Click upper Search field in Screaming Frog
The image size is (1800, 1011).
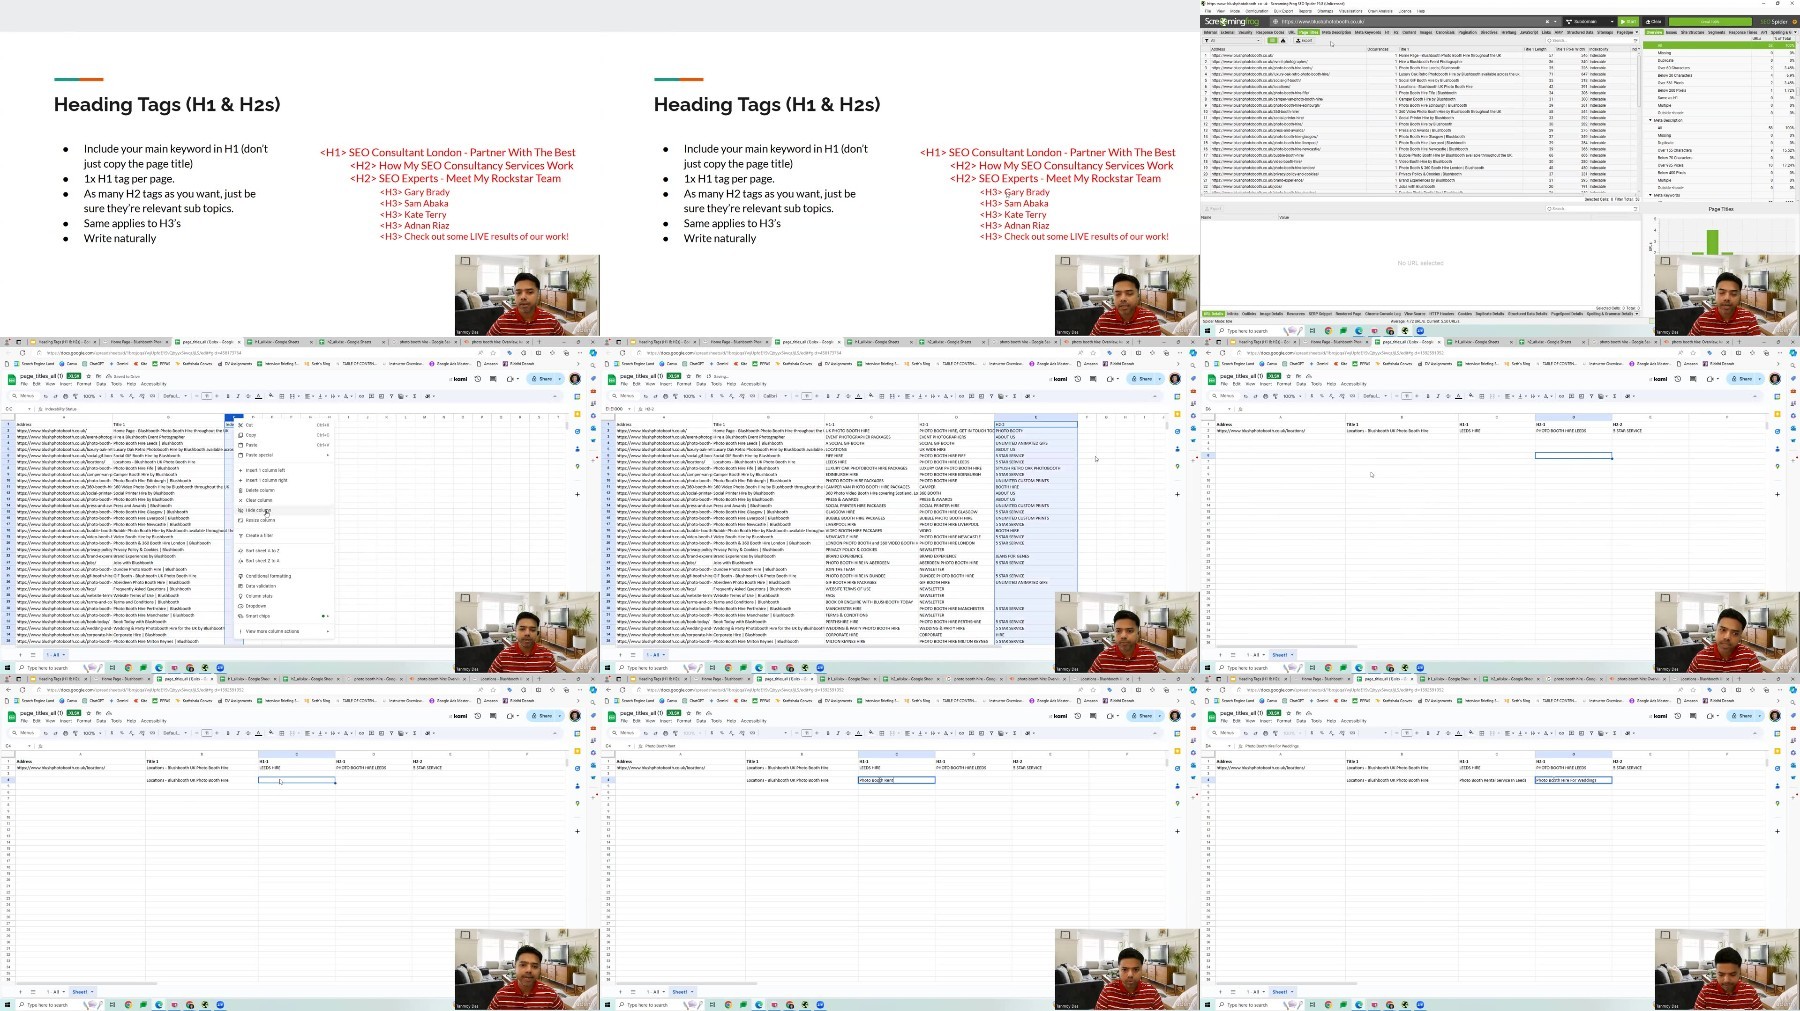coord(1590,41)
